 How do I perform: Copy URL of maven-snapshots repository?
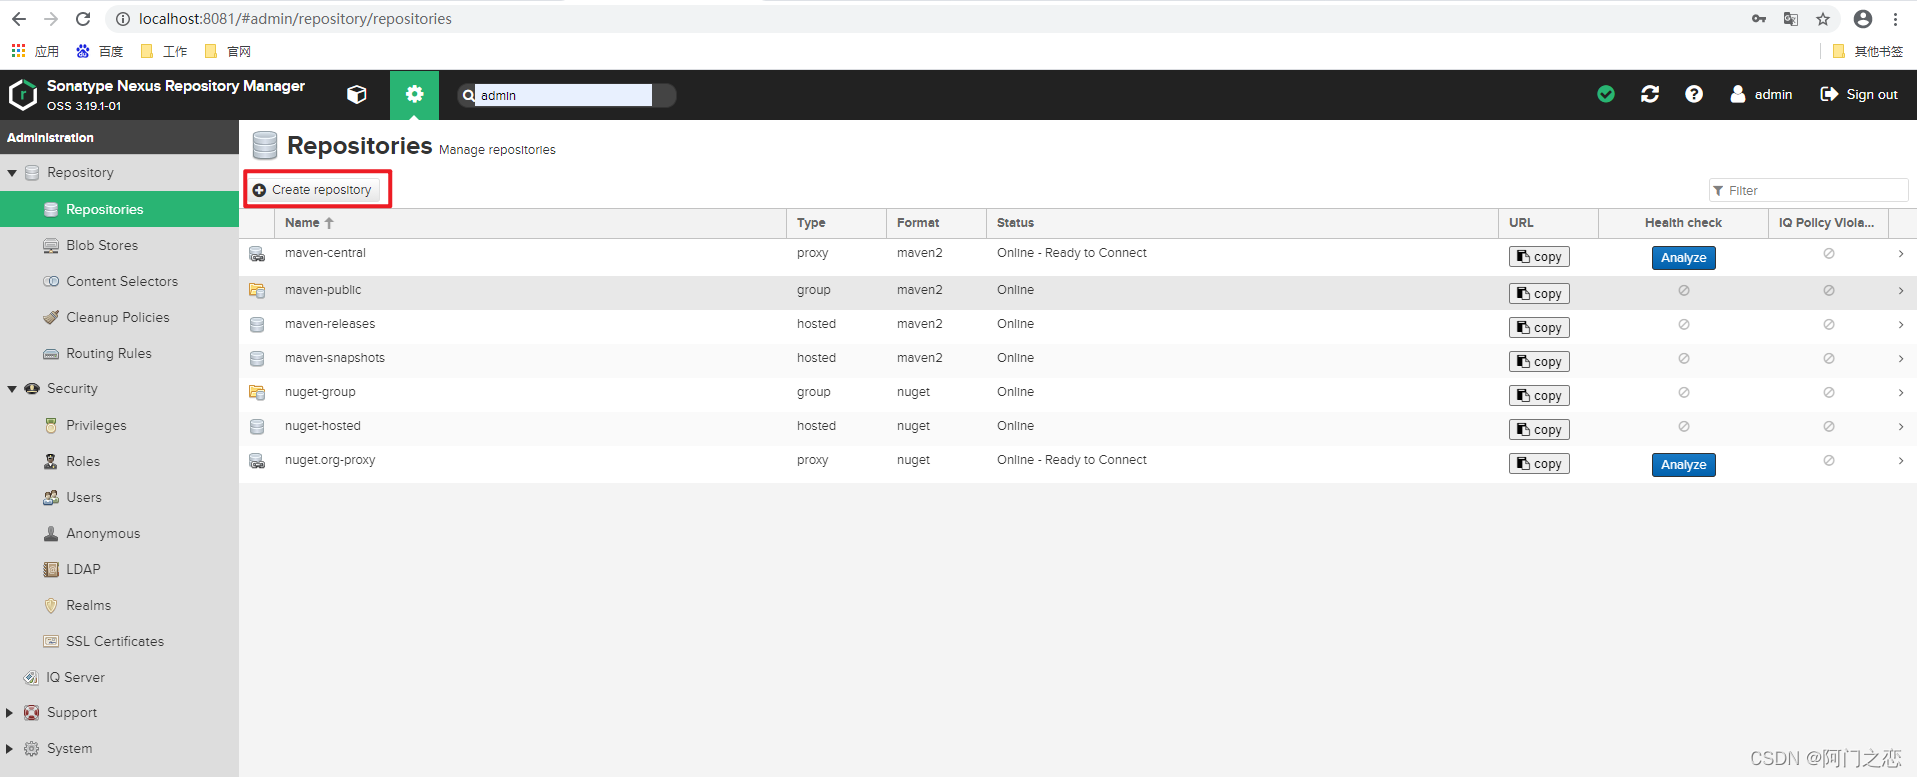tap(1539, 362)
